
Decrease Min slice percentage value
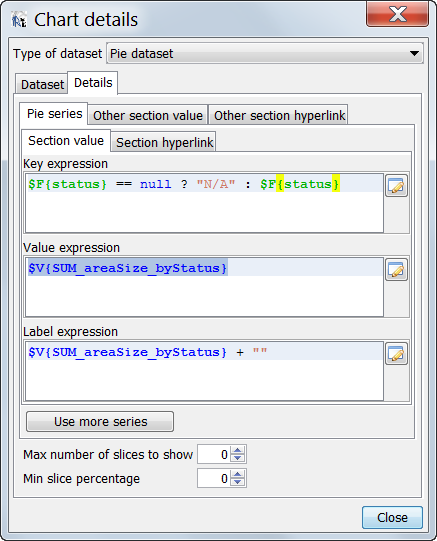tap(238, 482)
